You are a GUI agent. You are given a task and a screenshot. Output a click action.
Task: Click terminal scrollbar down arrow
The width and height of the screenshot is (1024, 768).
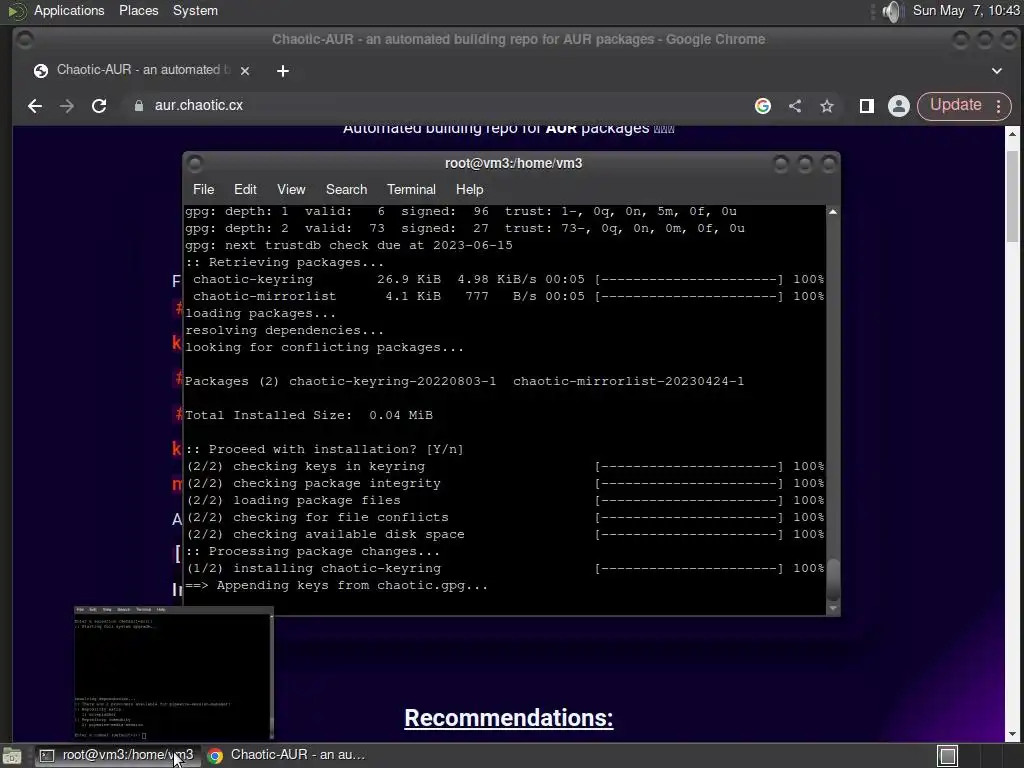click(x=833, y=608)
